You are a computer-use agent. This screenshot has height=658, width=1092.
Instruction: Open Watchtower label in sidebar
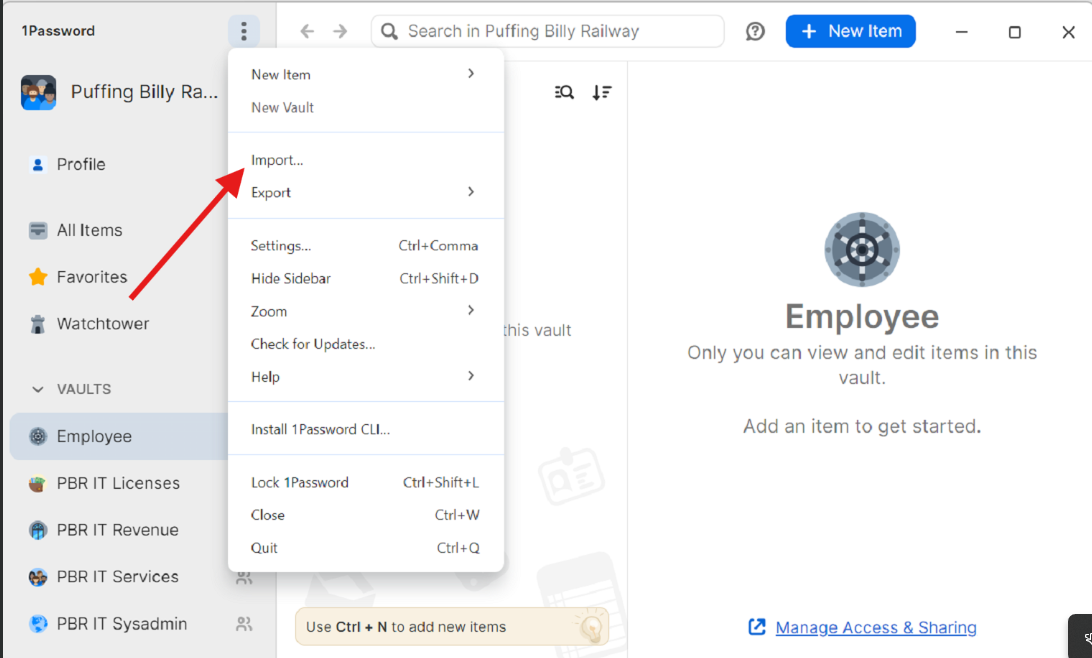103,324
